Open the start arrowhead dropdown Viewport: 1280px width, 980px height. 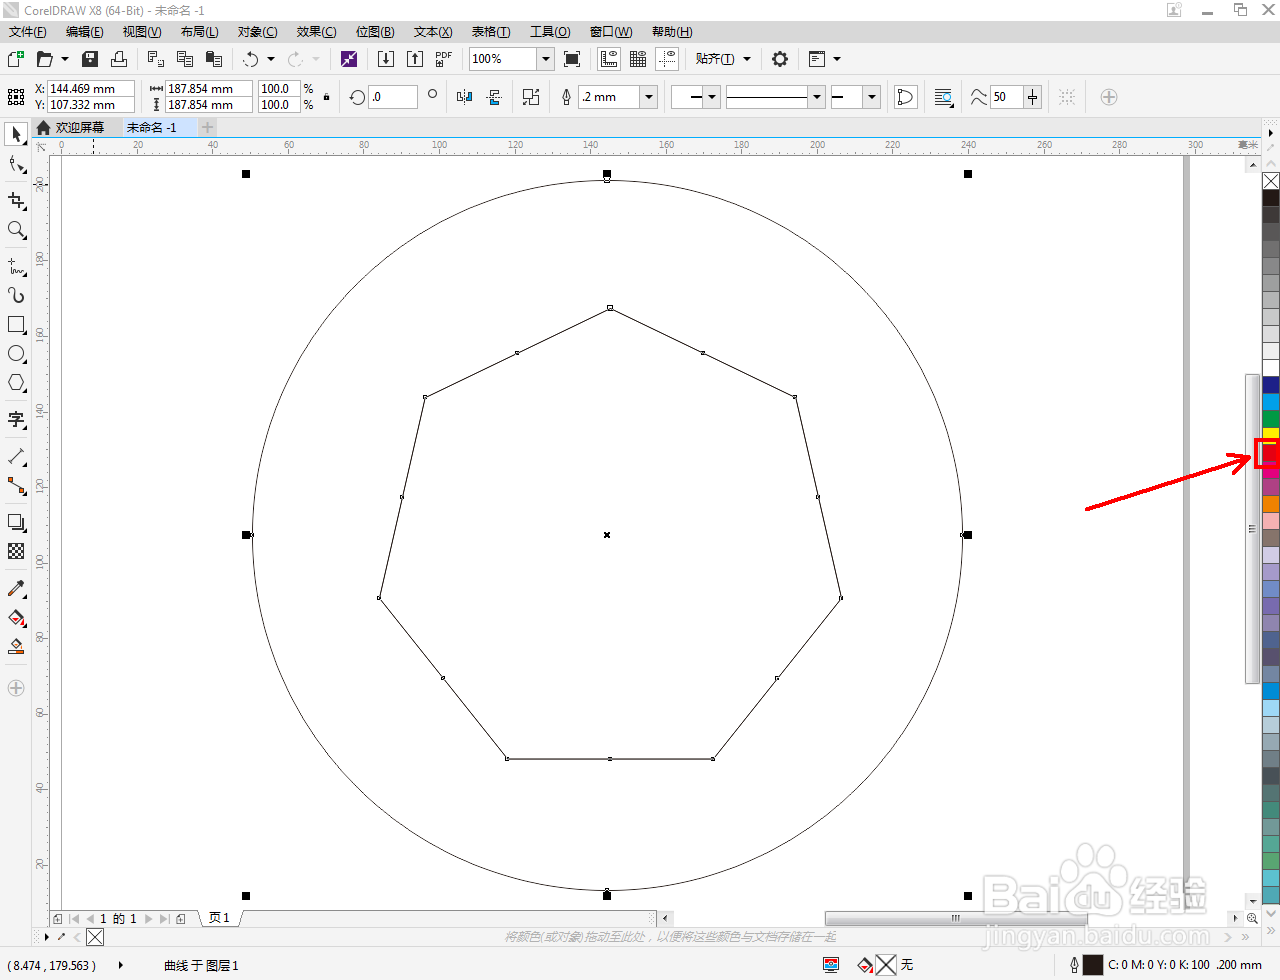712,97
